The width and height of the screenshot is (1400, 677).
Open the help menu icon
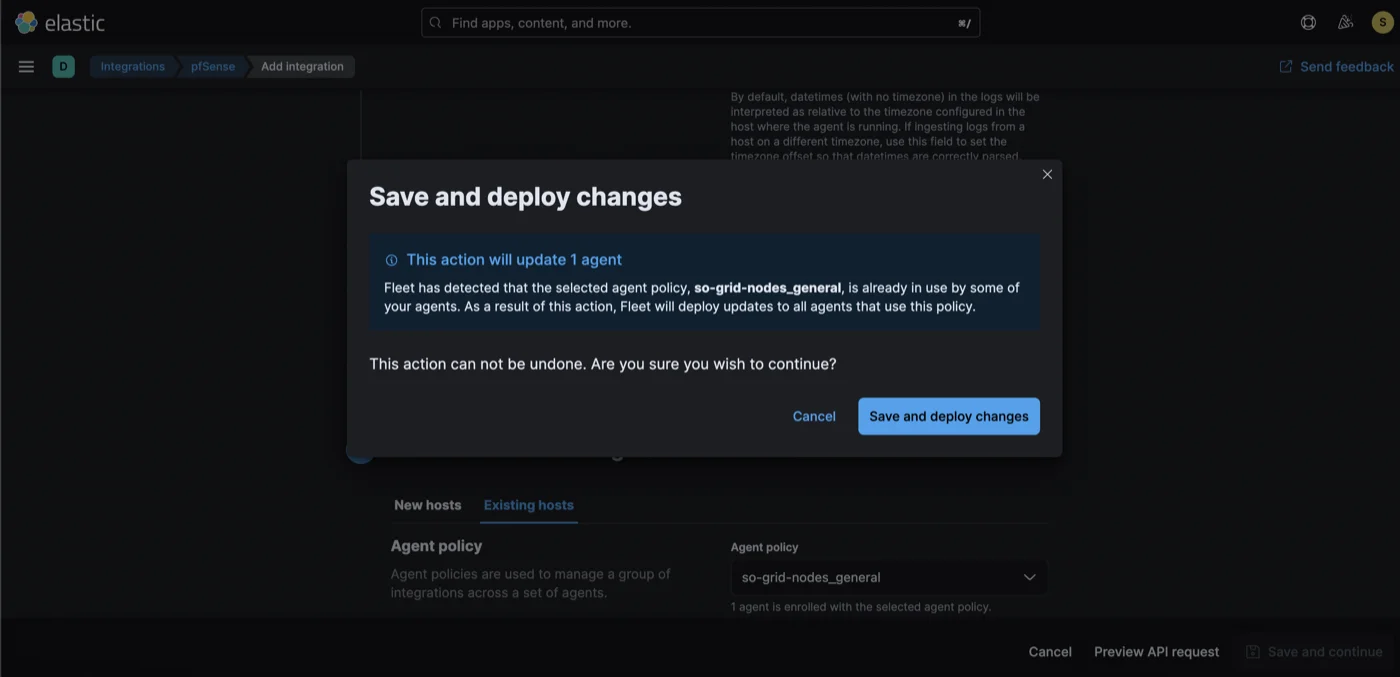coord(1308,22)
